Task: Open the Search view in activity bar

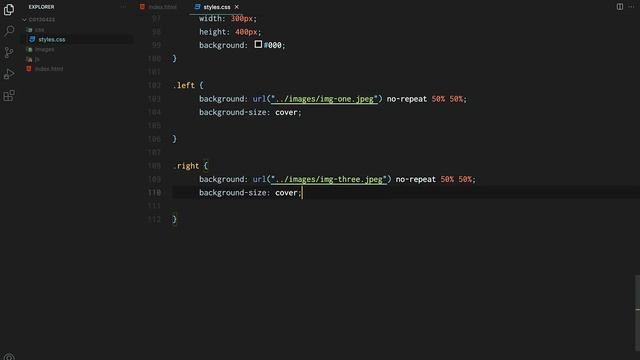Action: point(9,31)
